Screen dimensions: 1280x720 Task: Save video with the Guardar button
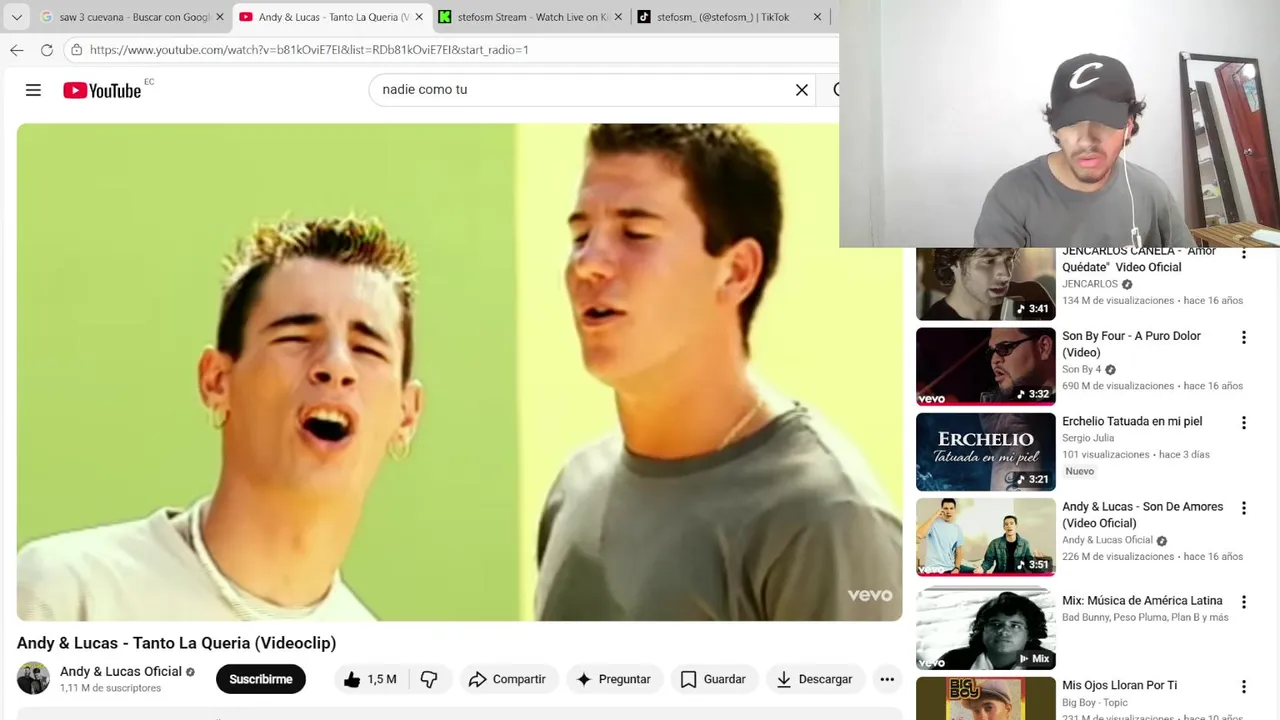pos(712,679)
